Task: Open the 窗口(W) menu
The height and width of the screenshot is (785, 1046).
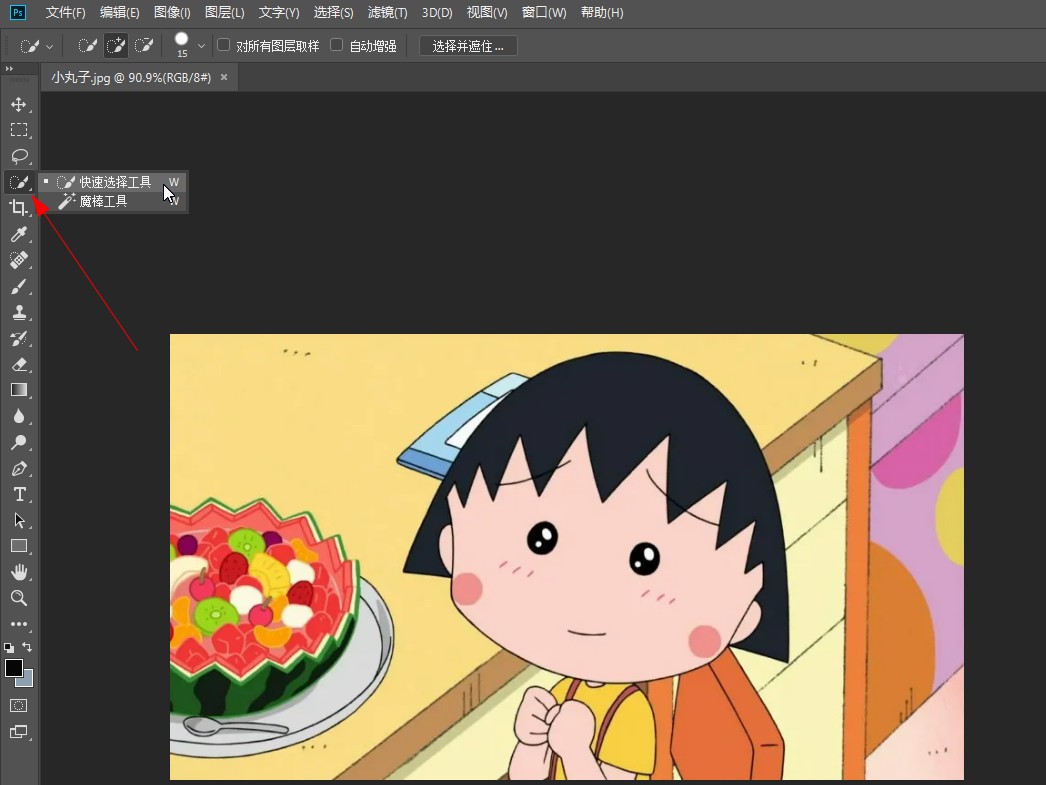Action: pos(544,13)
